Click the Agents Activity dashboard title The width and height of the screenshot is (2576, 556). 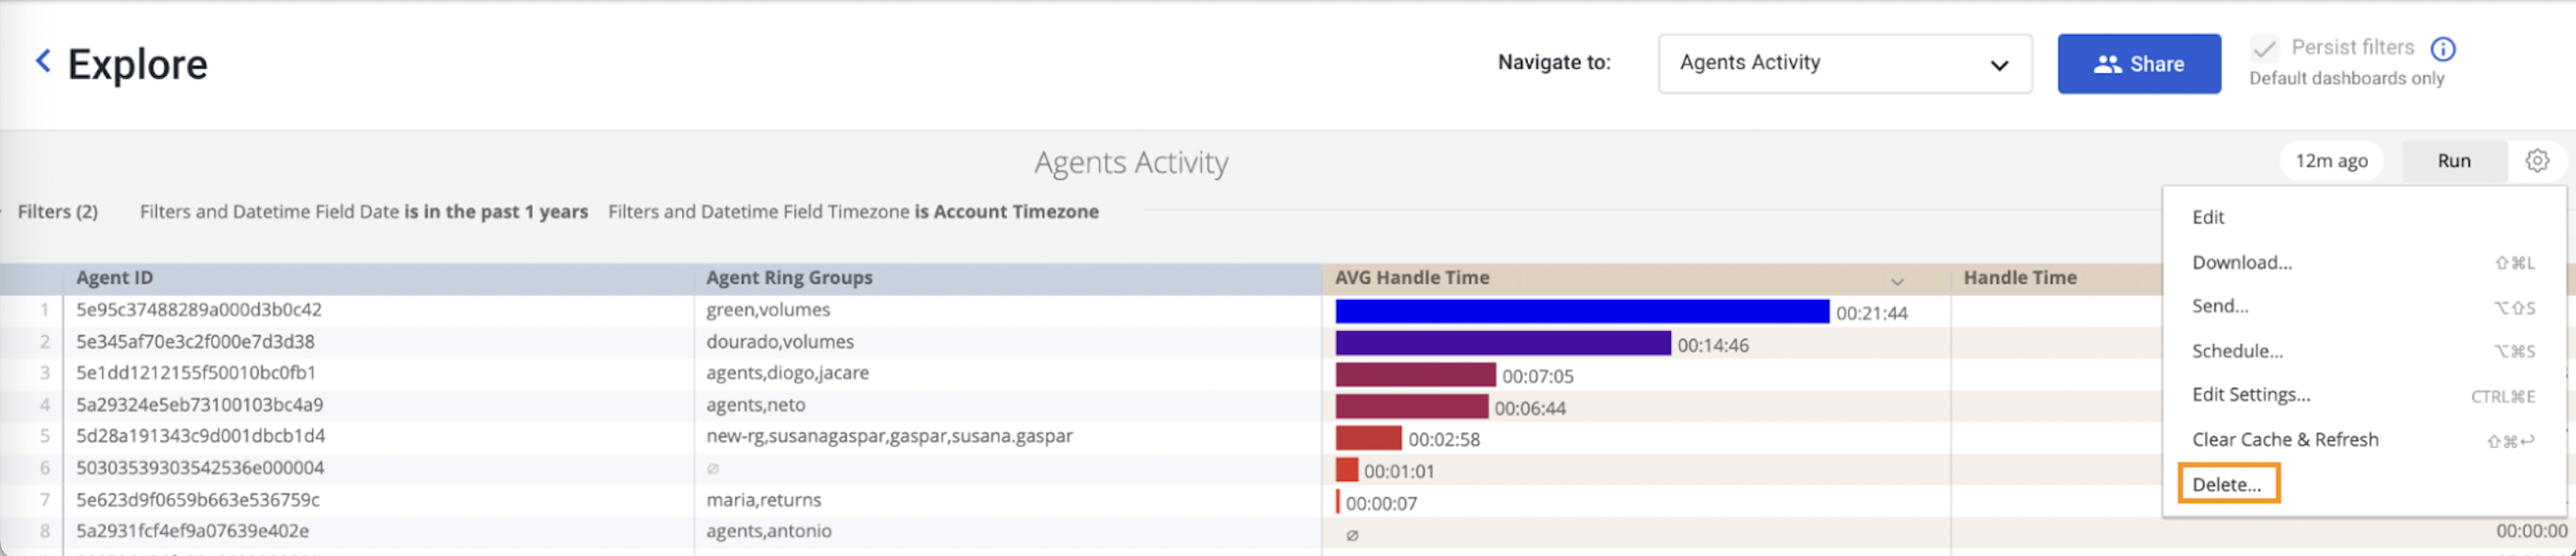pyautogui.click(x=1131, y=162)
